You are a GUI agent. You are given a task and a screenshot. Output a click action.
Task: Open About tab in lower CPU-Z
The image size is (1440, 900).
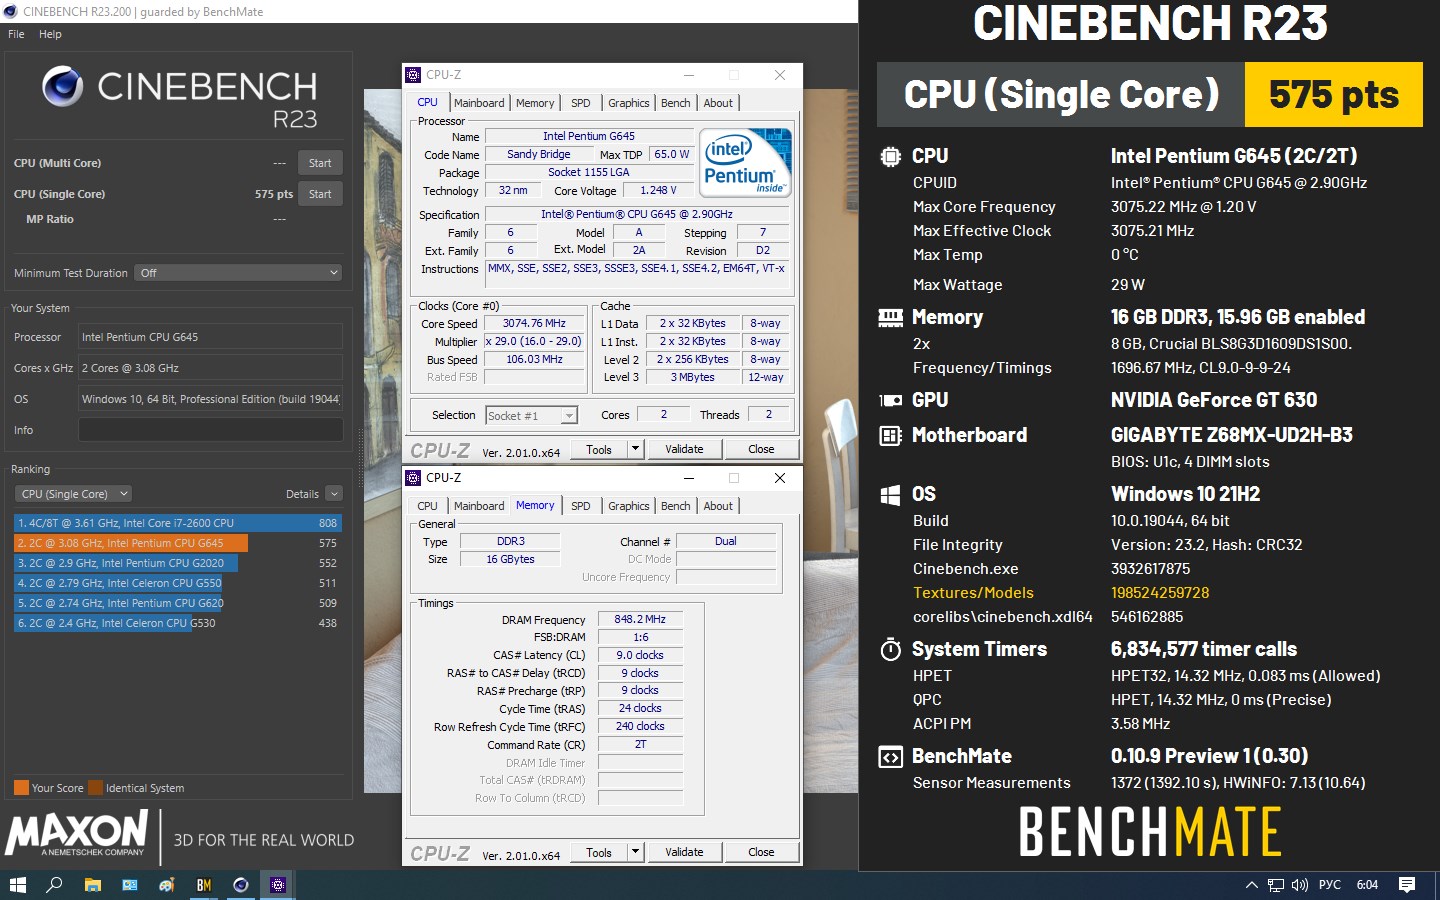pyautogui.click(x=718, y=506)
